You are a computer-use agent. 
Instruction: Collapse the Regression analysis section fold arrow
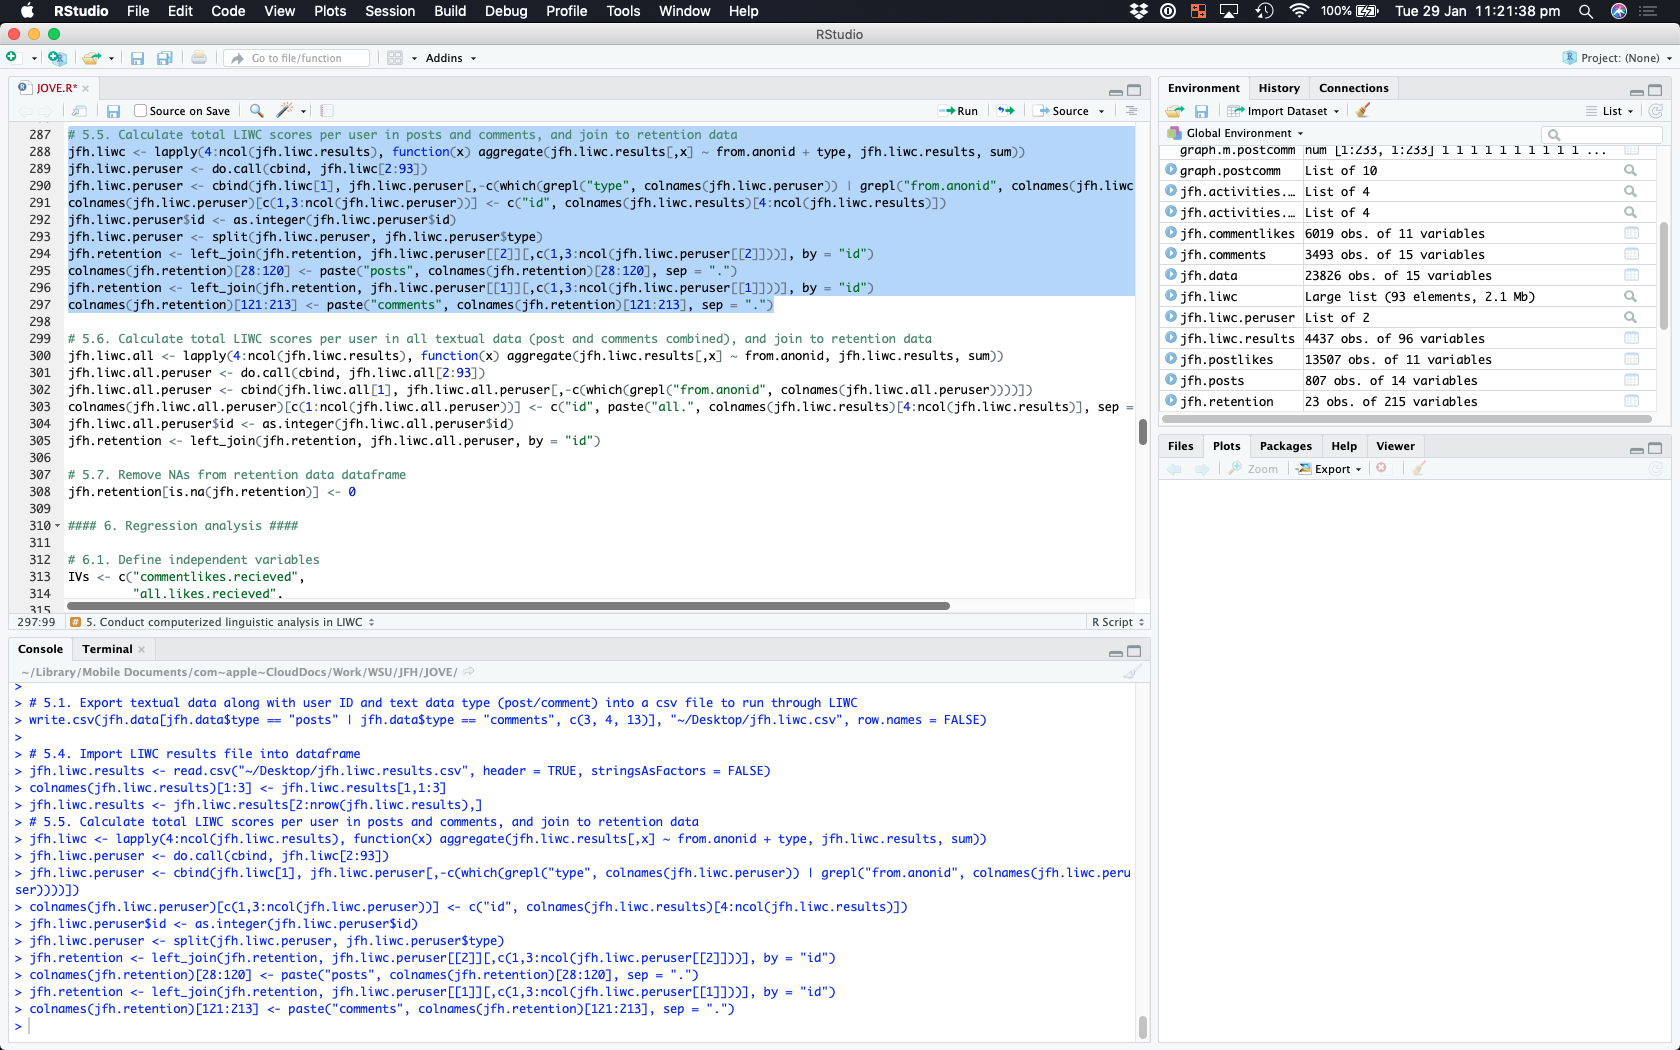tap(57, 526)
